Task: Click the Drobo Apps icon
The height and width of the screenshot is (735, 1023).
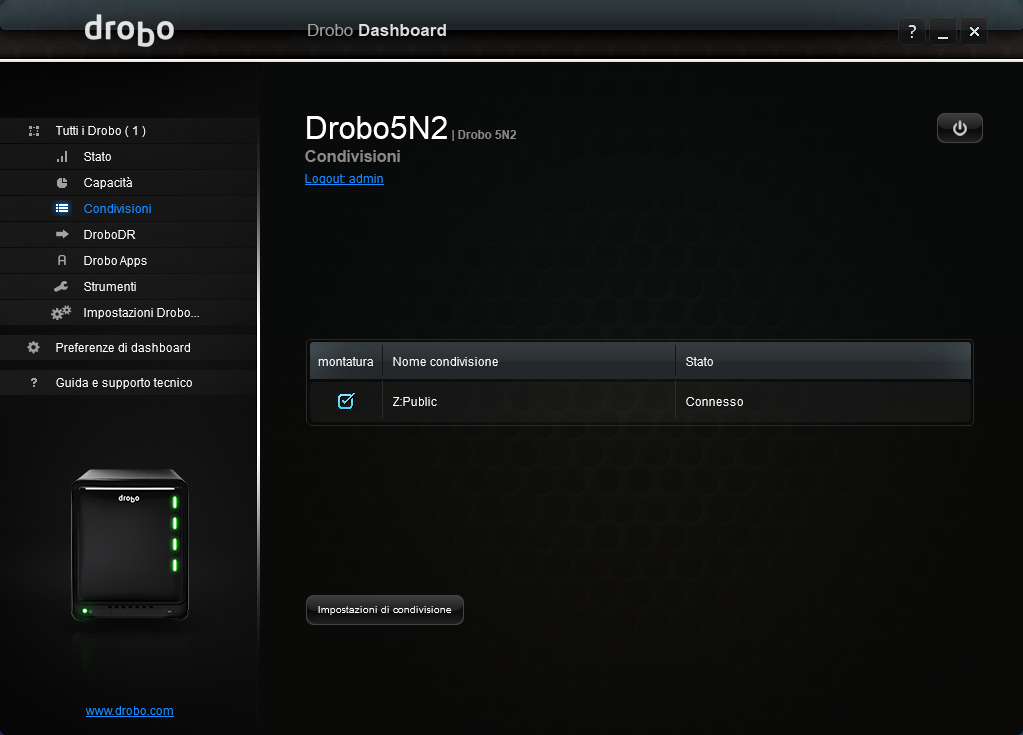Action: 62,261
